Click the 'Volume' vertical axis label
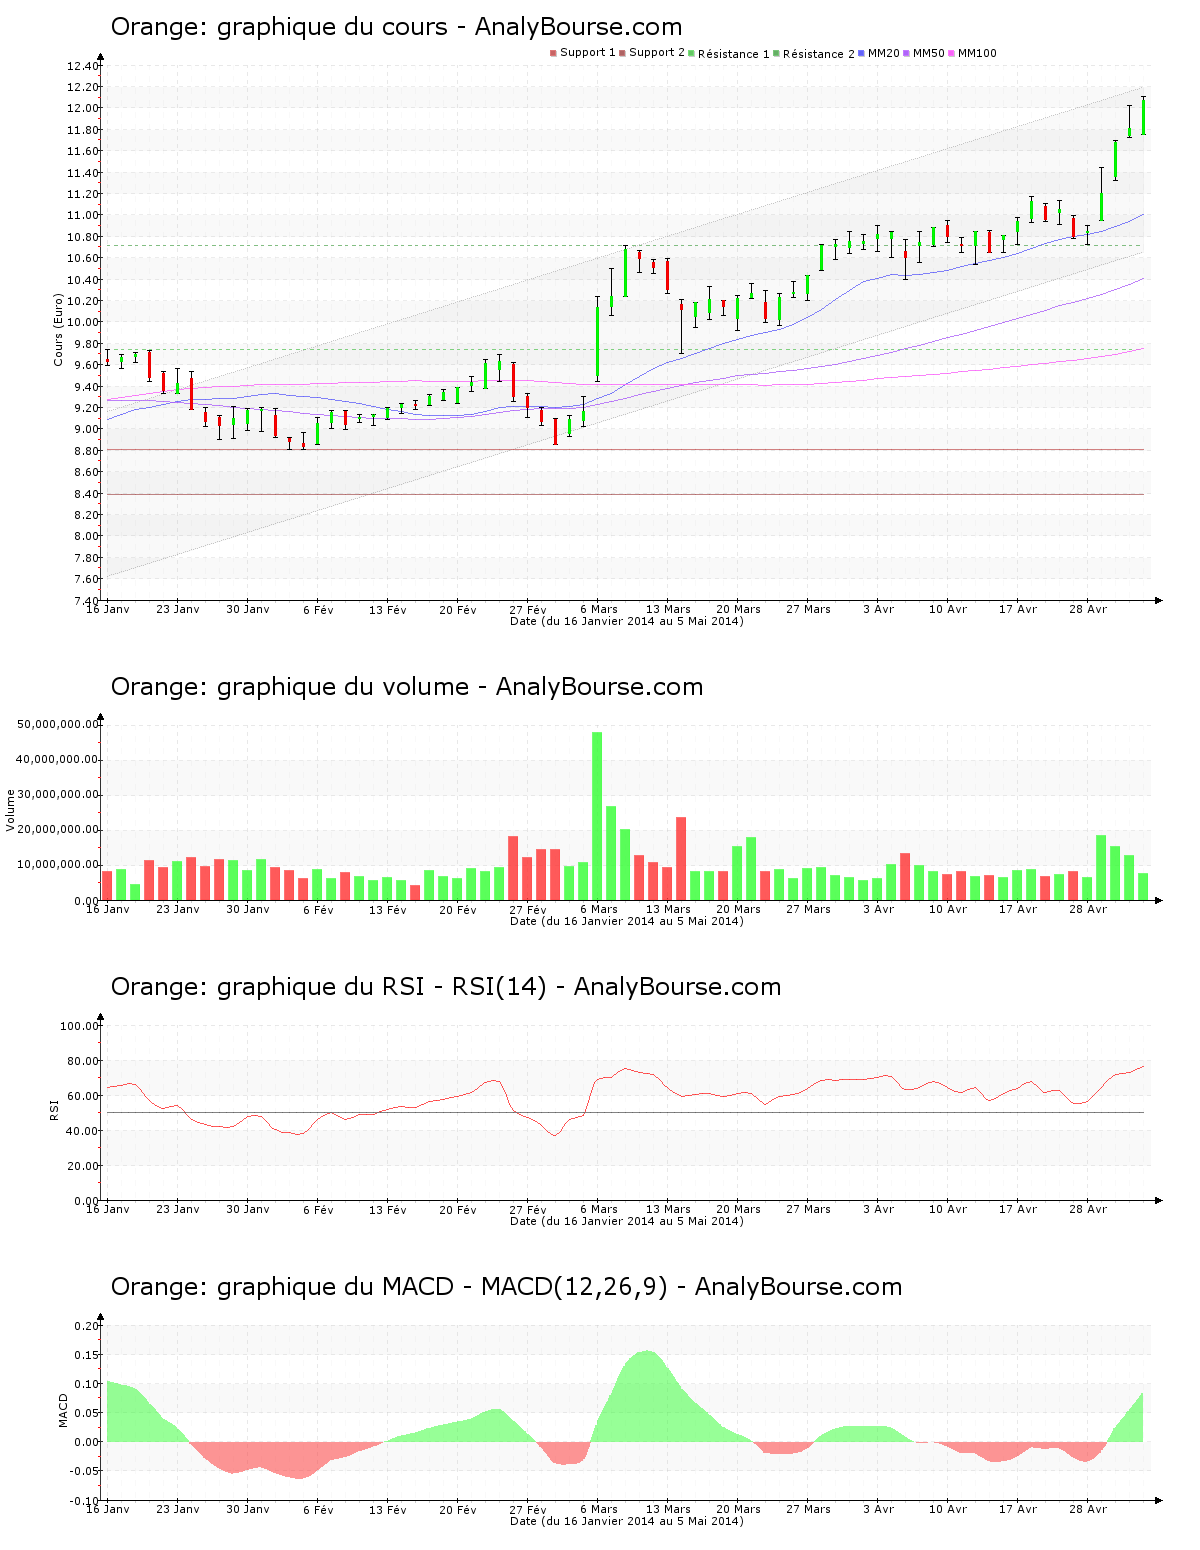The width and height of the screenshot is (1200, 1550). click(11, 810)
